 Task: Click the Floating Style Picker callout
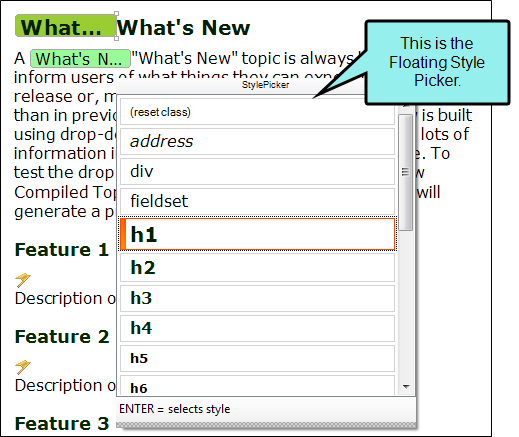[x=437, y=62]
